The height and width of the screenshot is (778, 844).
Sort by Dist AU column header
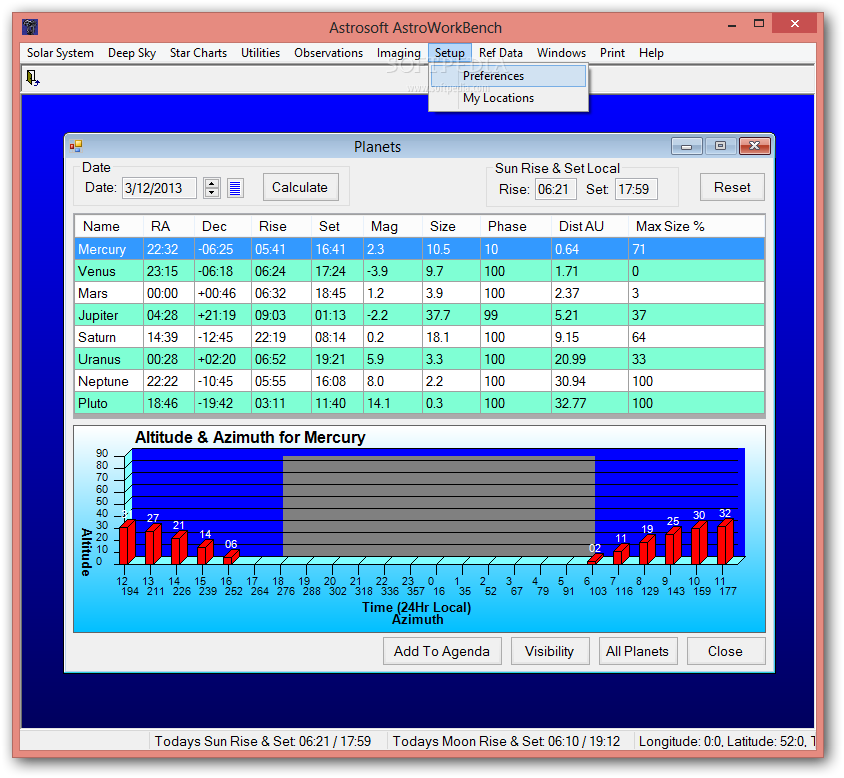pyautogui.click(x=590, y=227)
